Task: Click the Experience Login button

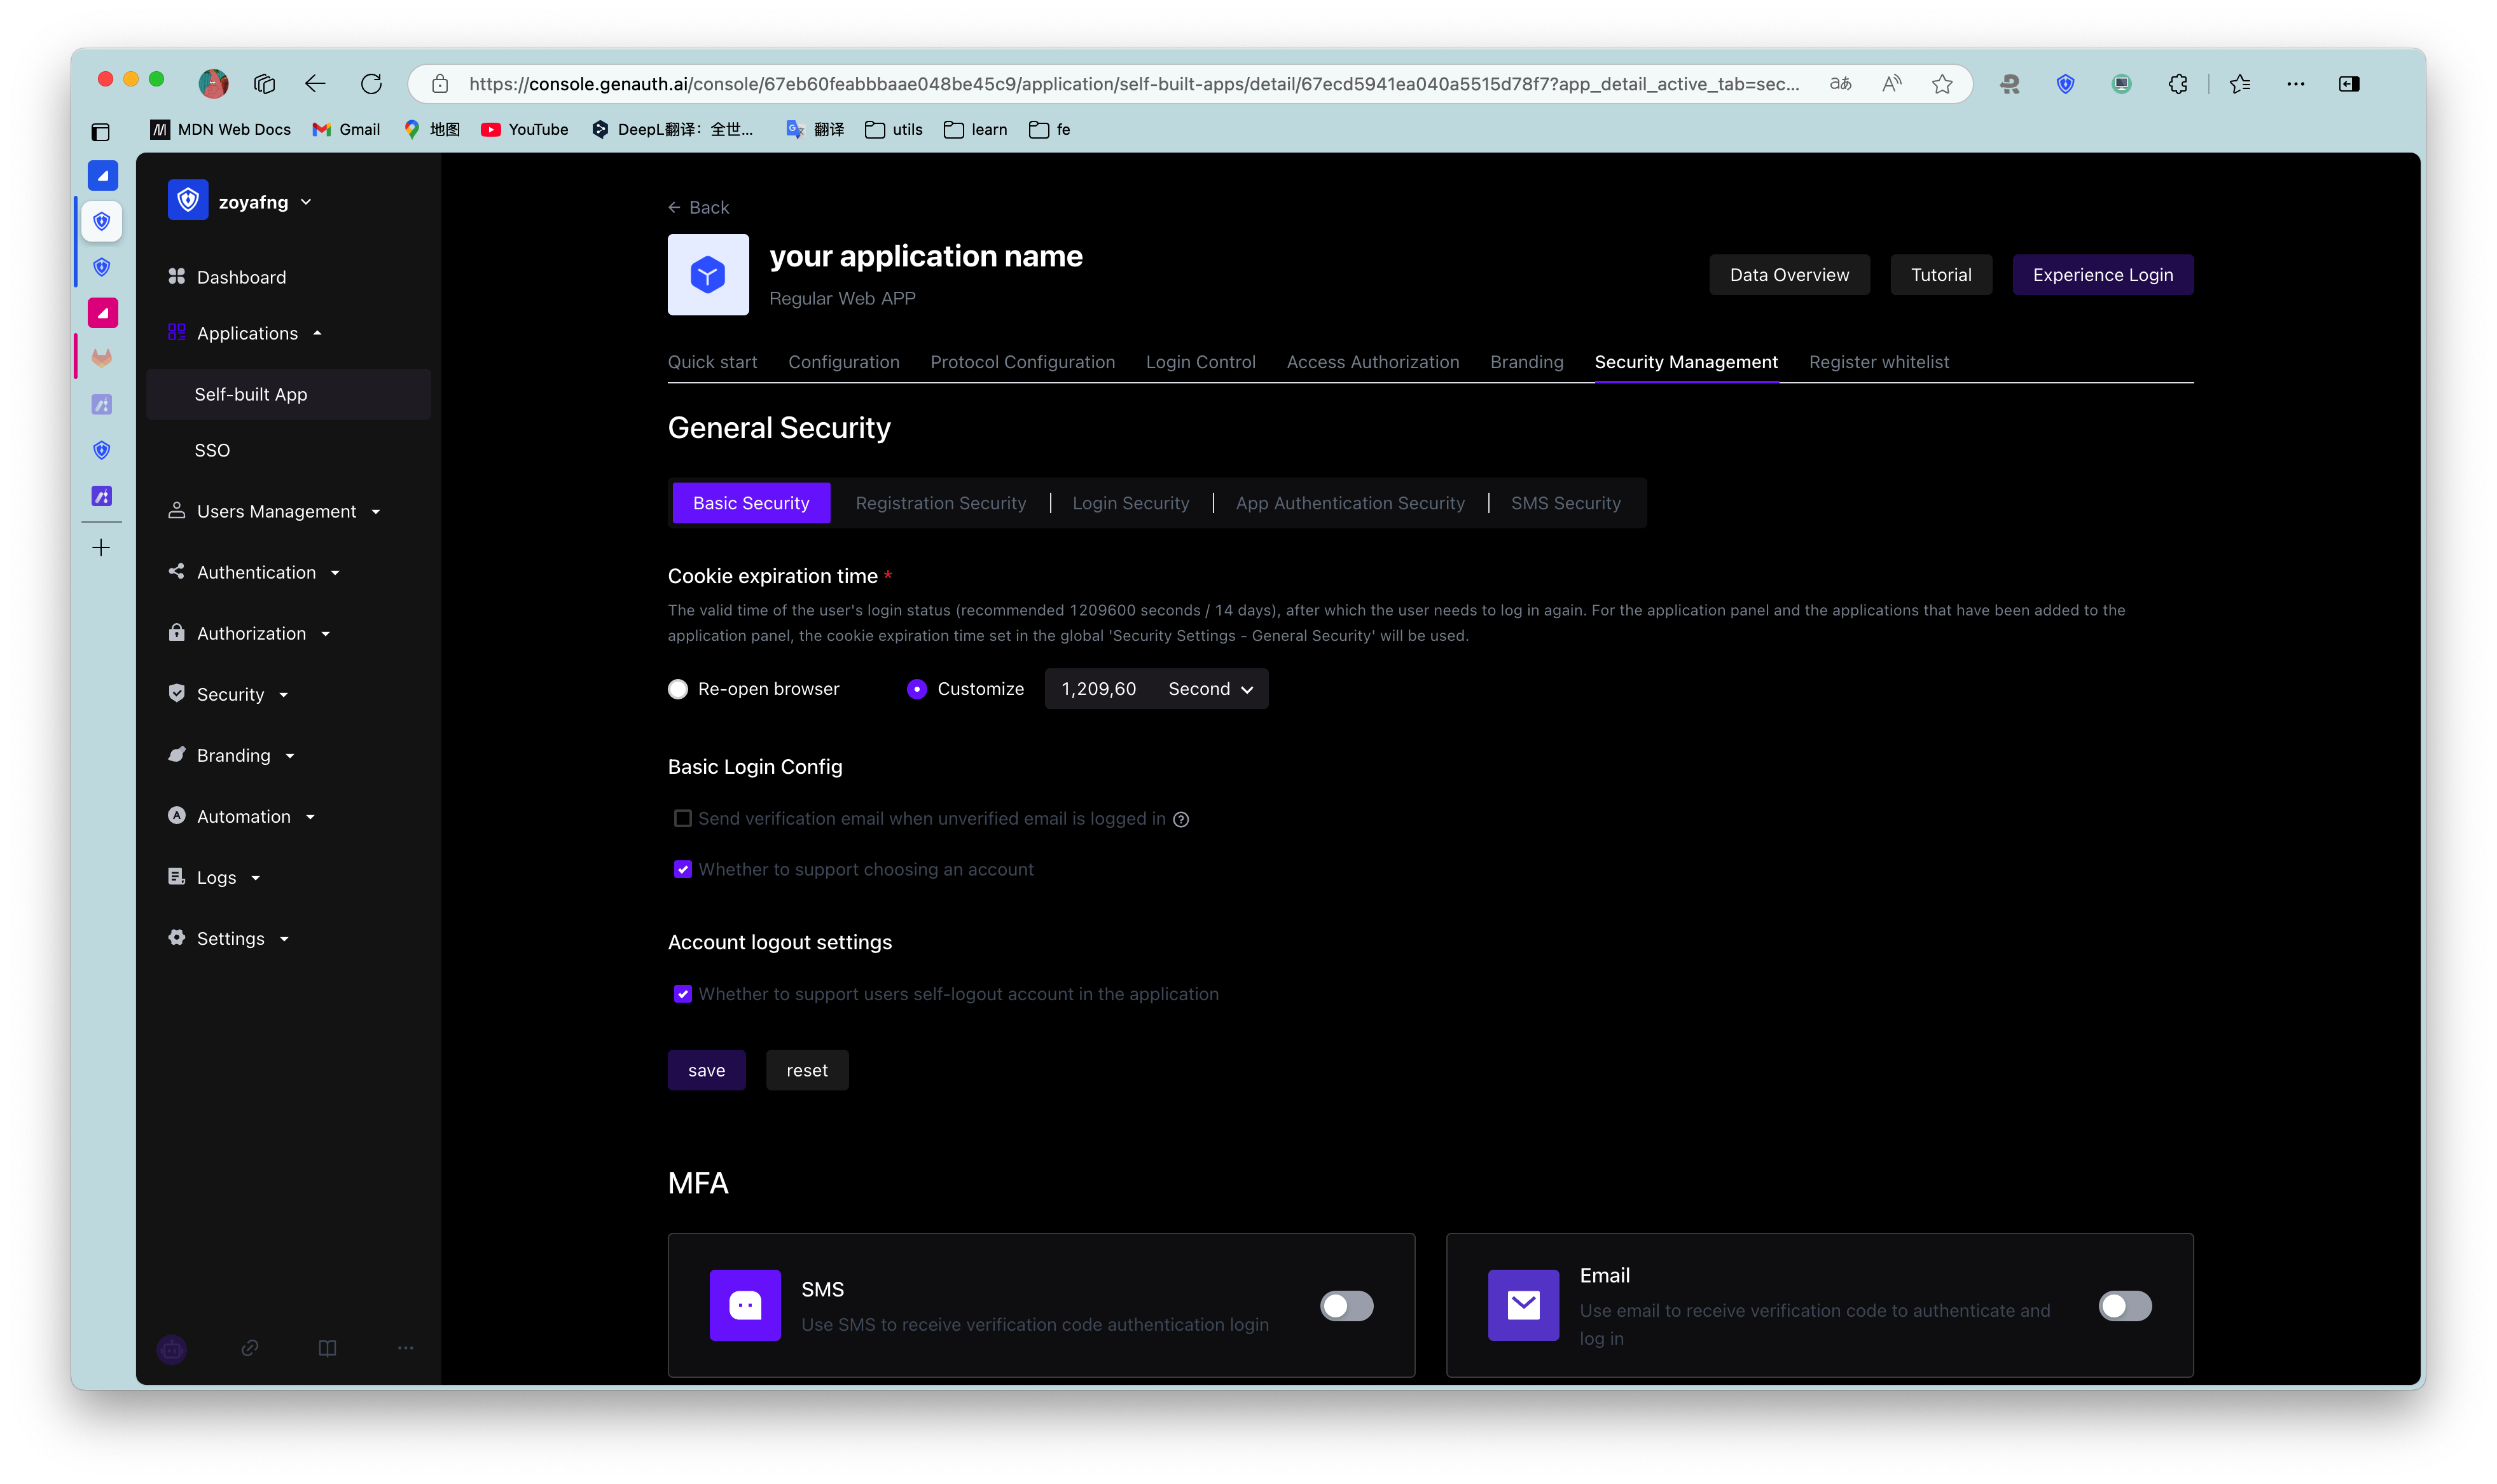Action: pos(2102,275)
